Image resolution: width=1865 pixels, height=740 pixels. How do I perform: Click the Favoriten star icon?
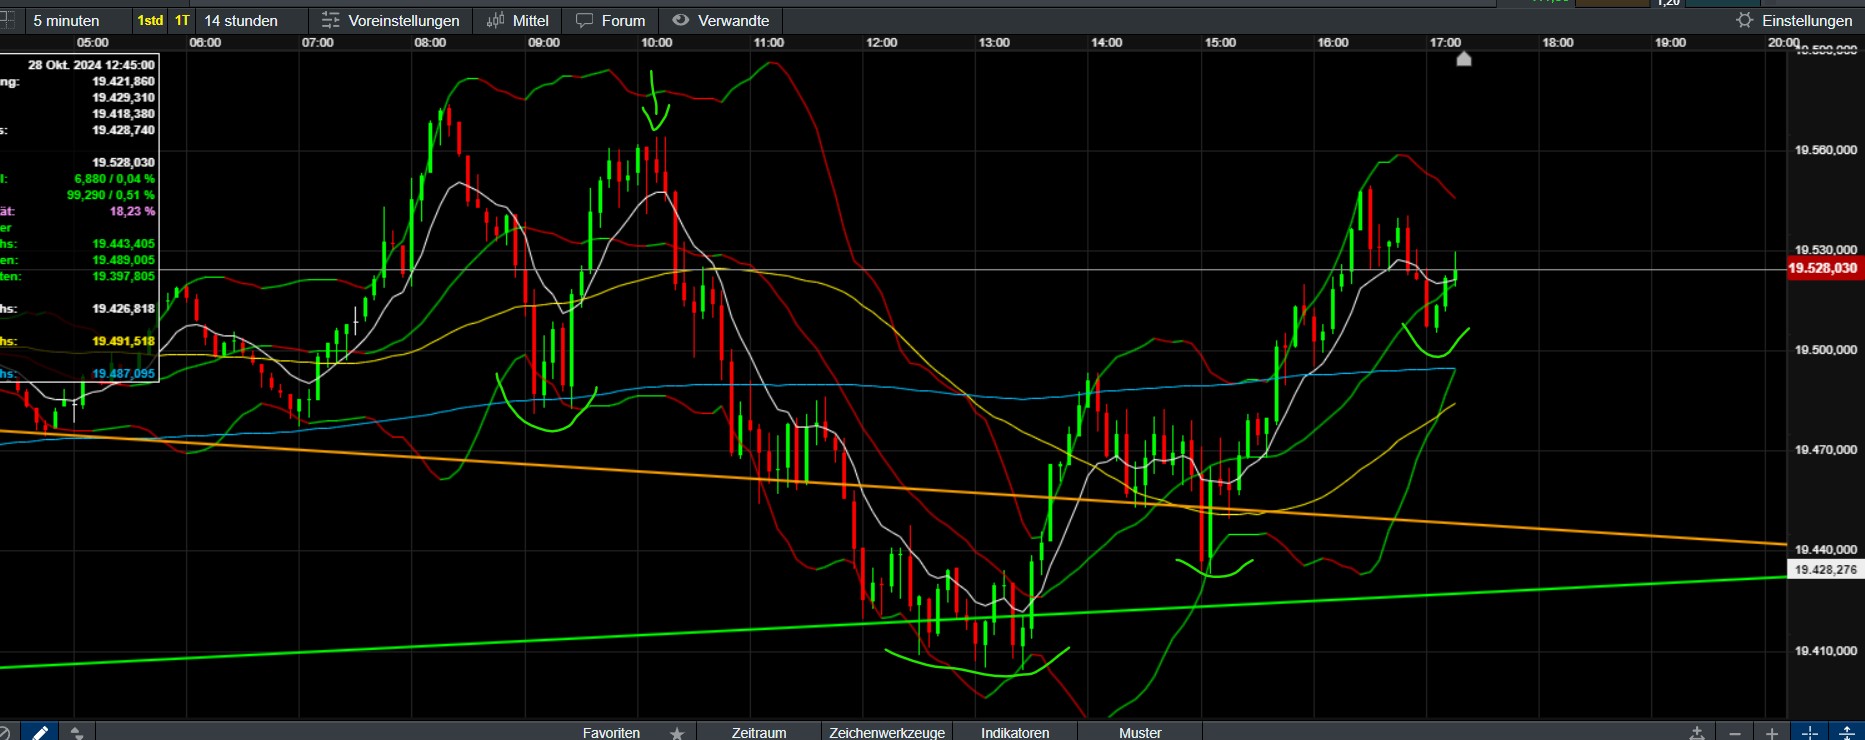(x=677, y=733)
